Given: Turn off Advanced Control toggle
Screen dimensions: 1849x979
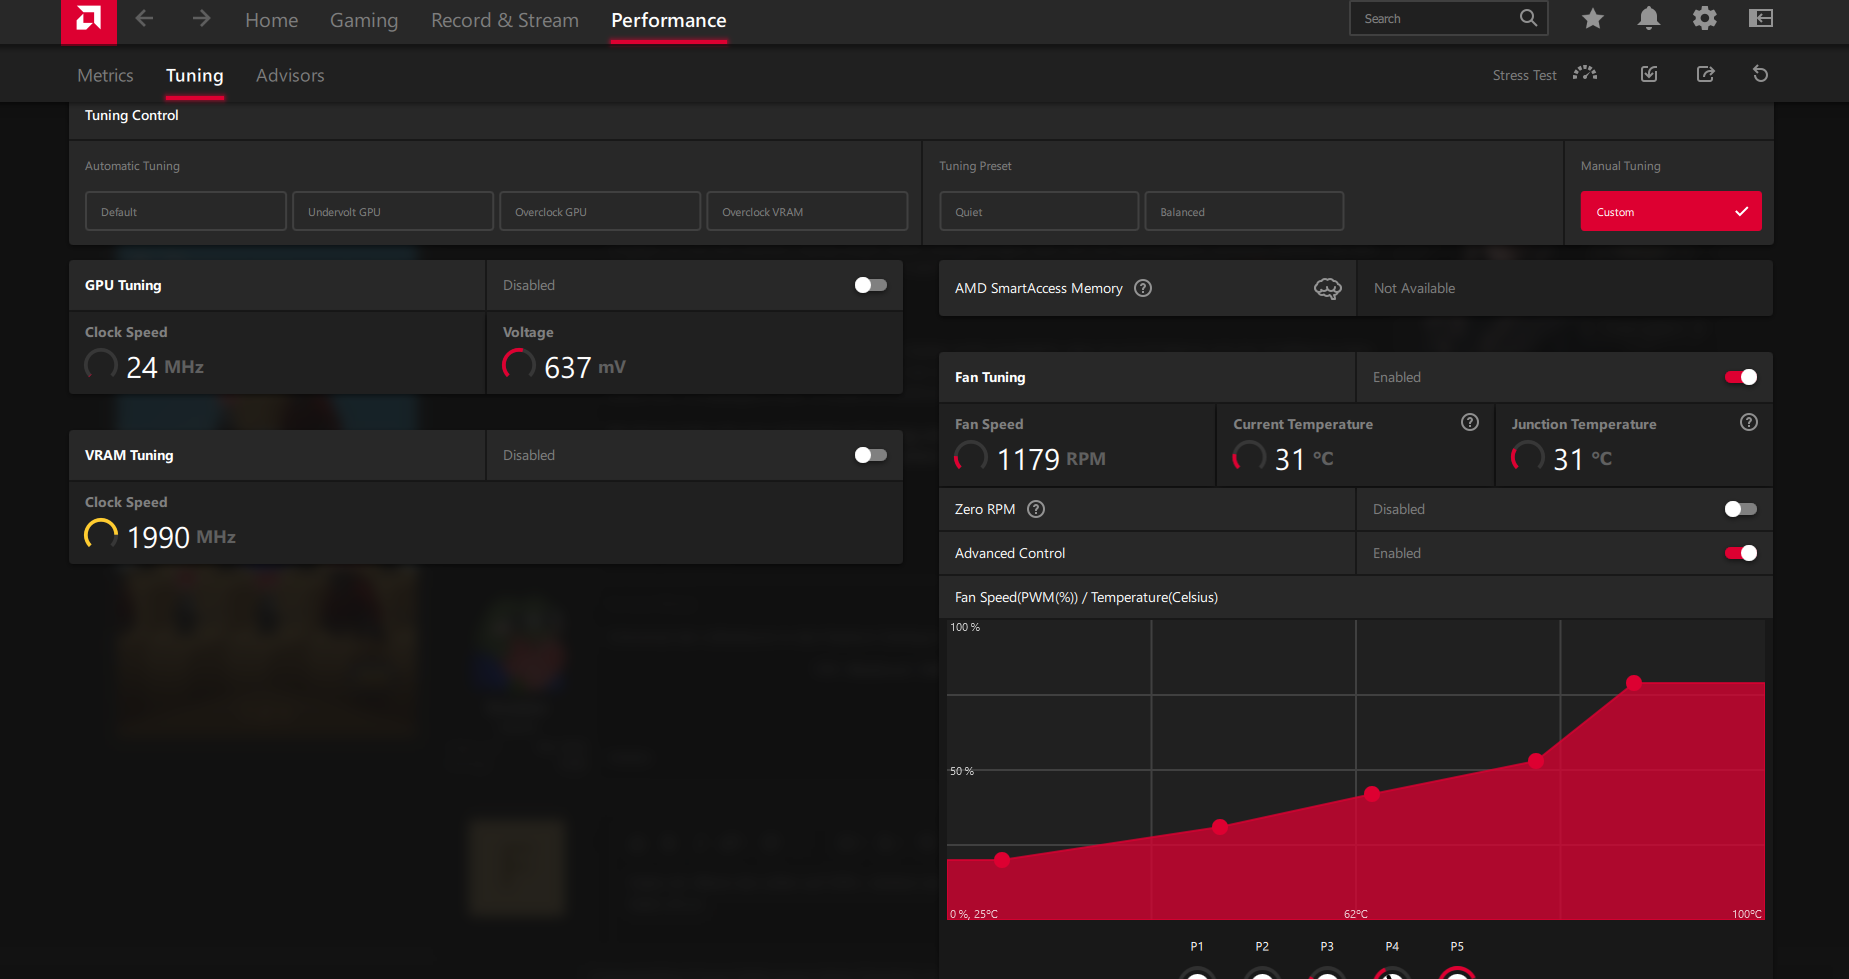Looking at the screenshot, I should pos(1741,553).
